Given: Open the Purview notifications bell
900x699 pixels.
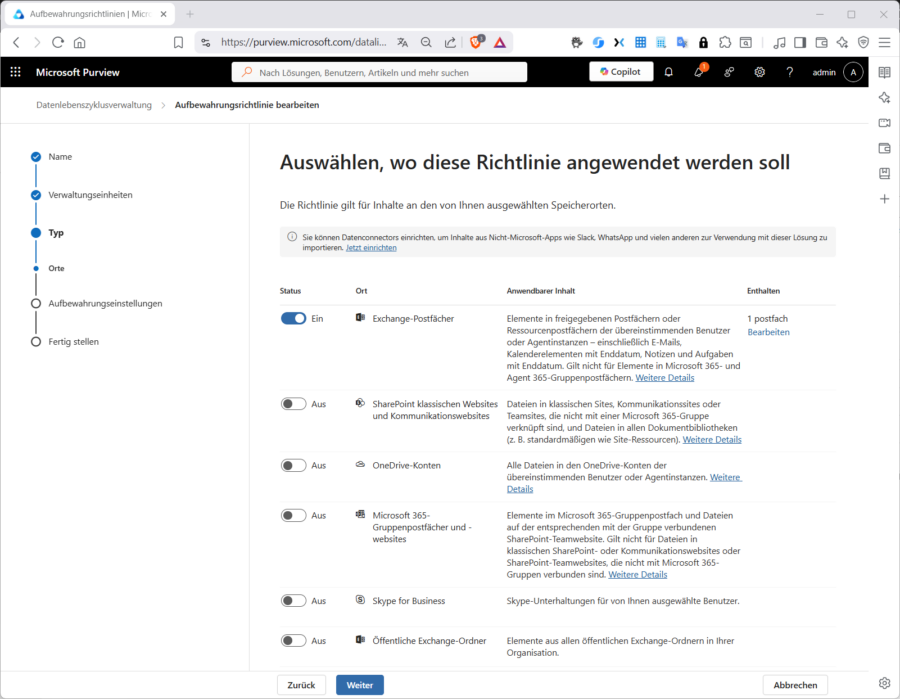Looking at the screenshot, I should 668,71.
